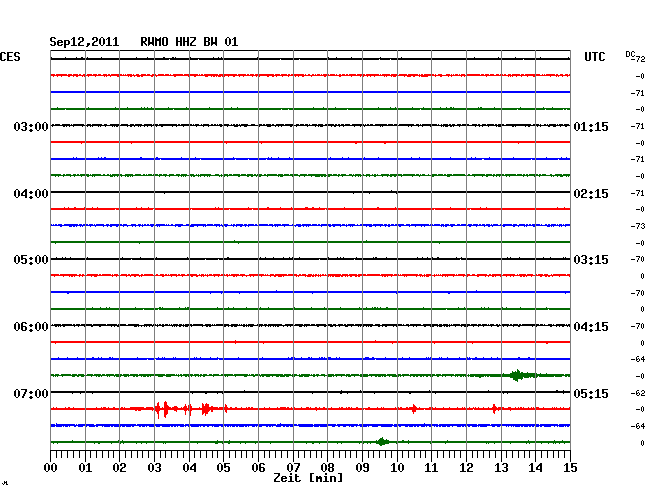This screenshot has width=650, height=494.
Task: Select the 07:00 local time label
Action: (31, 393)
